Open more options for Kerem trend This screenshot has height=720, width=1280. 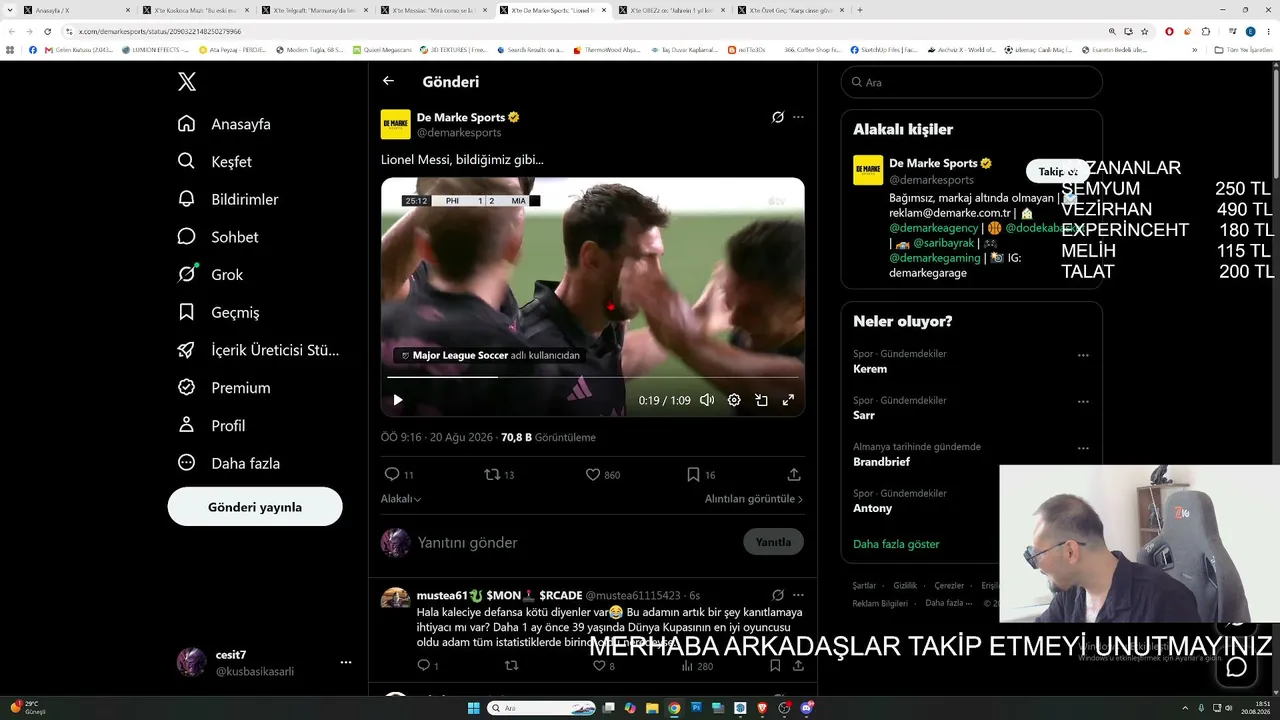[x=1083, y=355]
